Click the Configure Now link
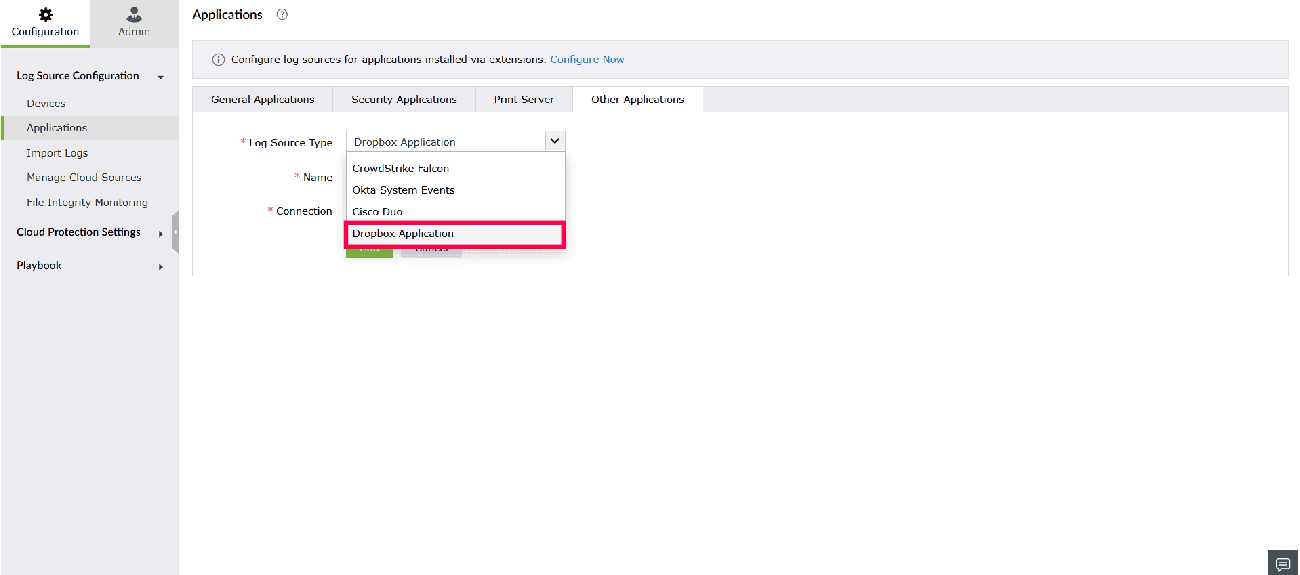 pyautogui.click(x=587, y=60)
